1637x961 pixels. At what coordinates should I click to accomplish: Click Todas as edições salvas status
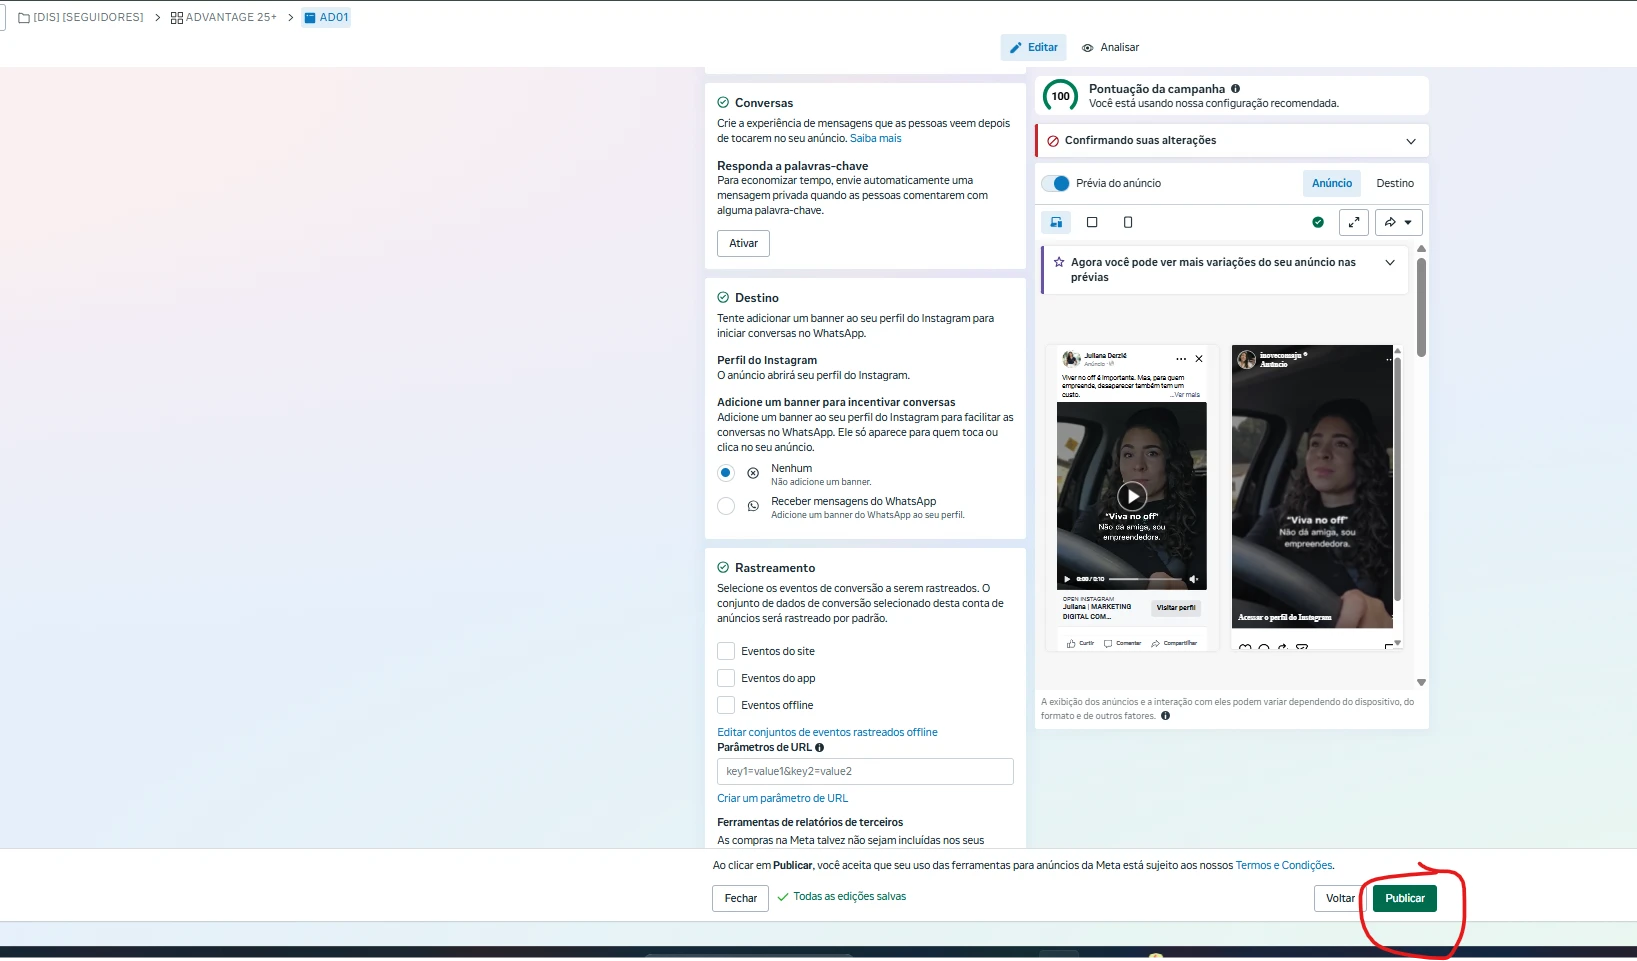point(842,897)
